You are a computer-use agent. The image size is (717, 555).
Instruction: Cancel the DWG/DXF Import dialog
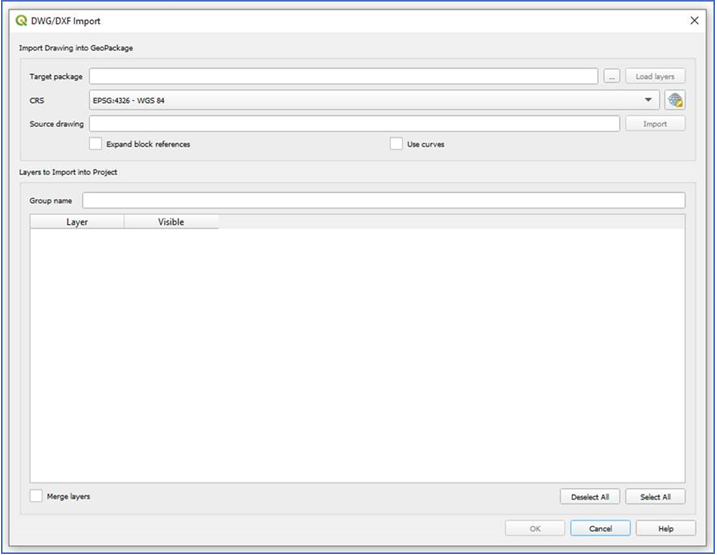[600, 528]
